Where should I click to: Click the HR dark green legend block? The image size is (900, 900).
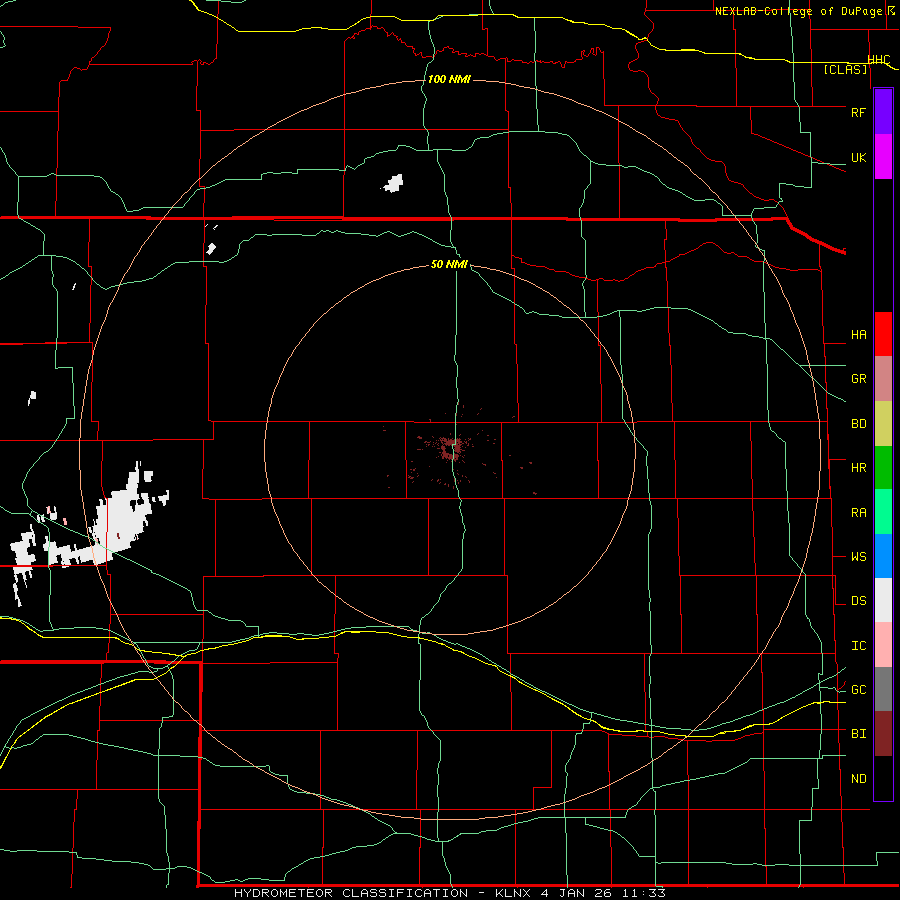click(883, 467)
